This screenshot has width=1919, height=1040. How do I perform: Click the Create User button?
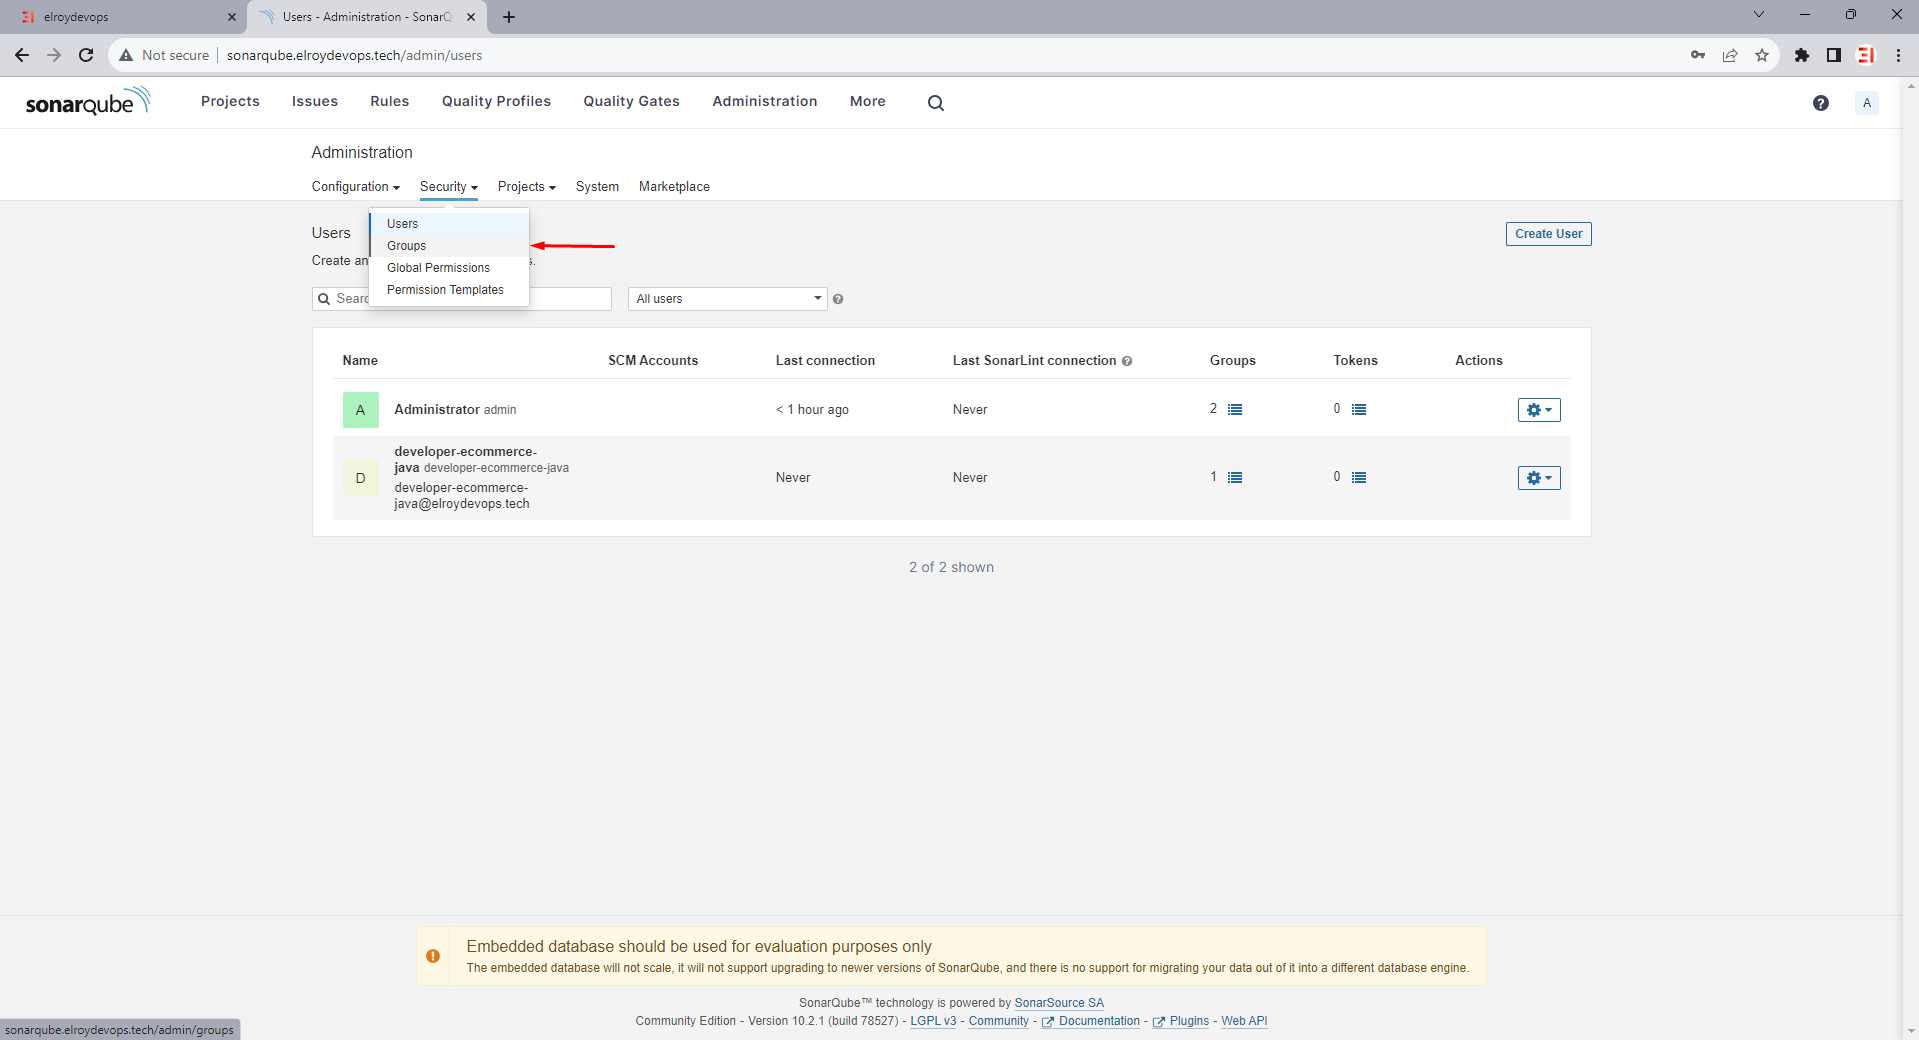tap(1548, 234)
